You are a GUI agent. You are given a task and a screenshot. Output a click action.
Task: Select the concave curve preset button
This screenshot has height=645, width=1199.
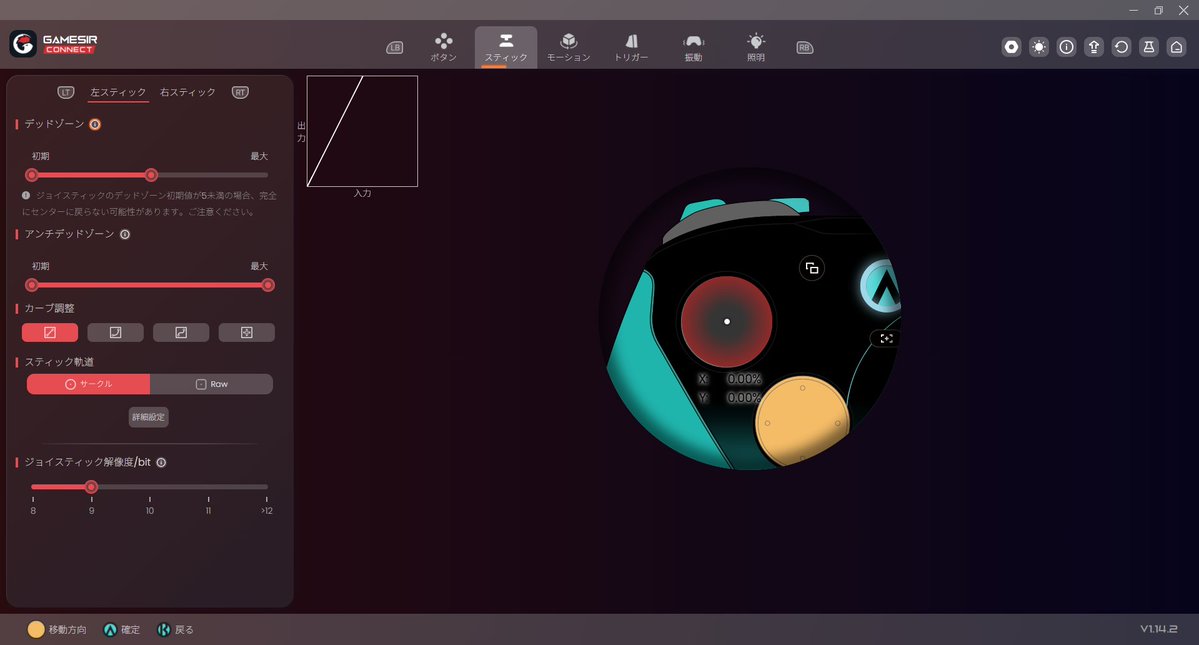[x=115, y=332]
